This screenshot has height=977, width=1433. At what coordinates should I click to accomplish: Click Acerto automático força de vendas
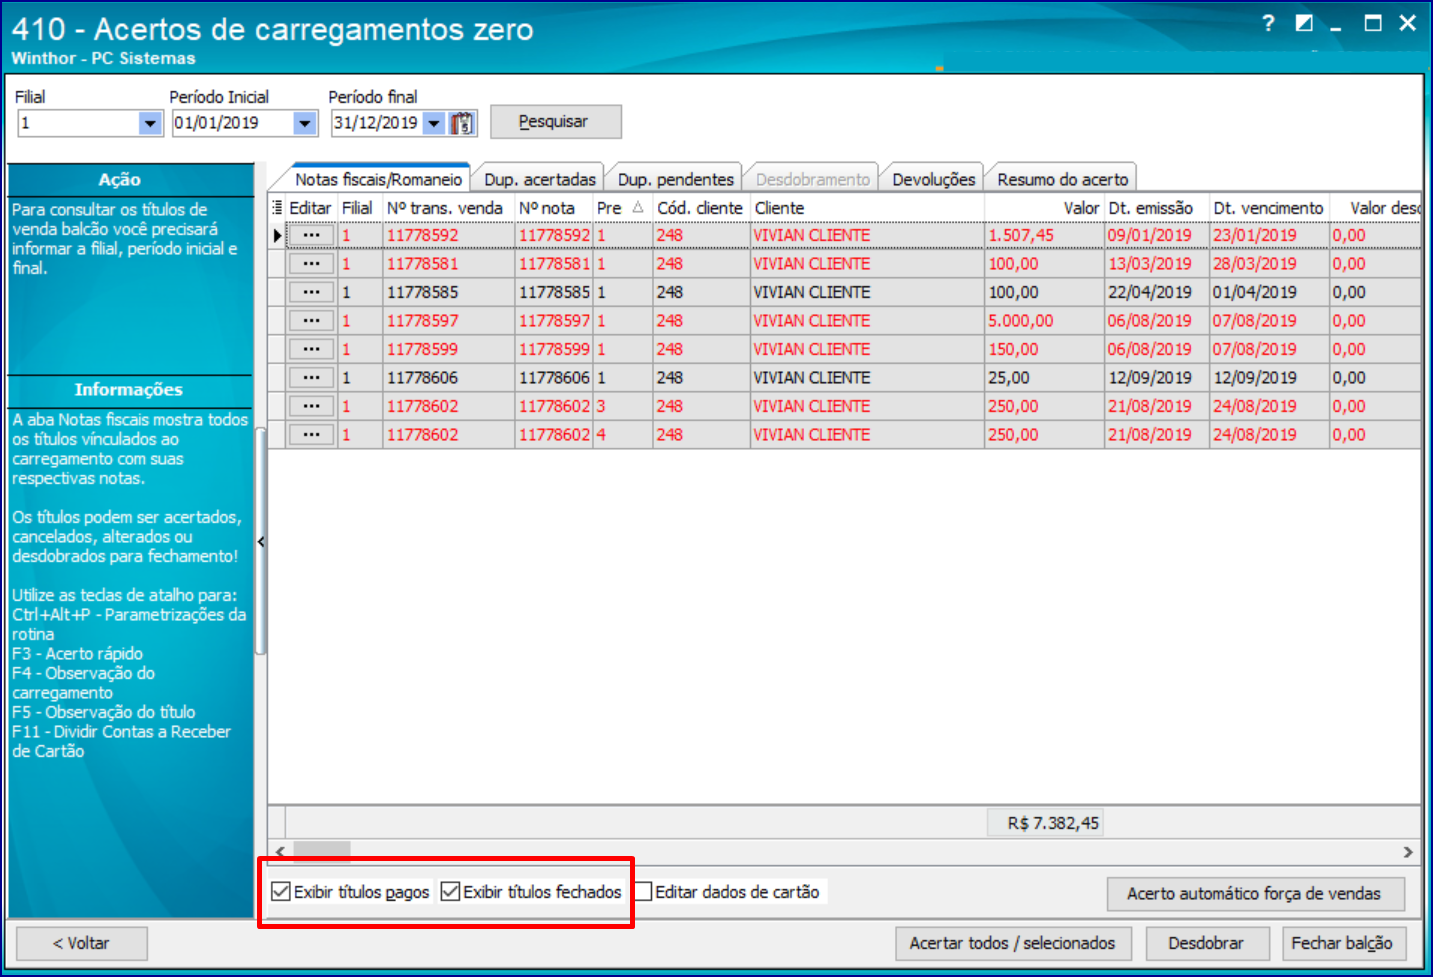coord(1254,893)
